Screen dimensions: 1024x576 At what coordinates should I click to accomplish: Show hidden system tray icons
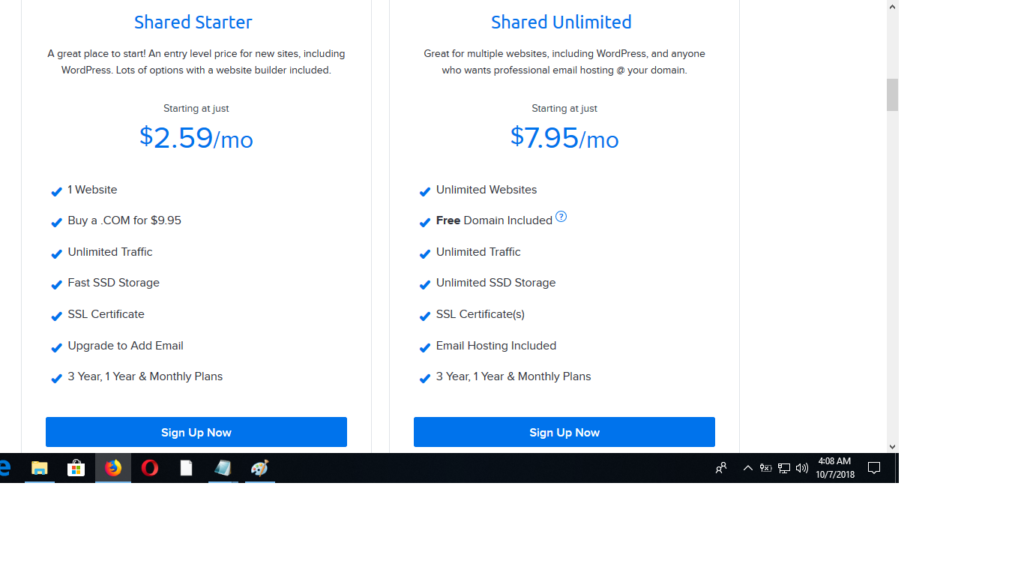tap(748, 468)
